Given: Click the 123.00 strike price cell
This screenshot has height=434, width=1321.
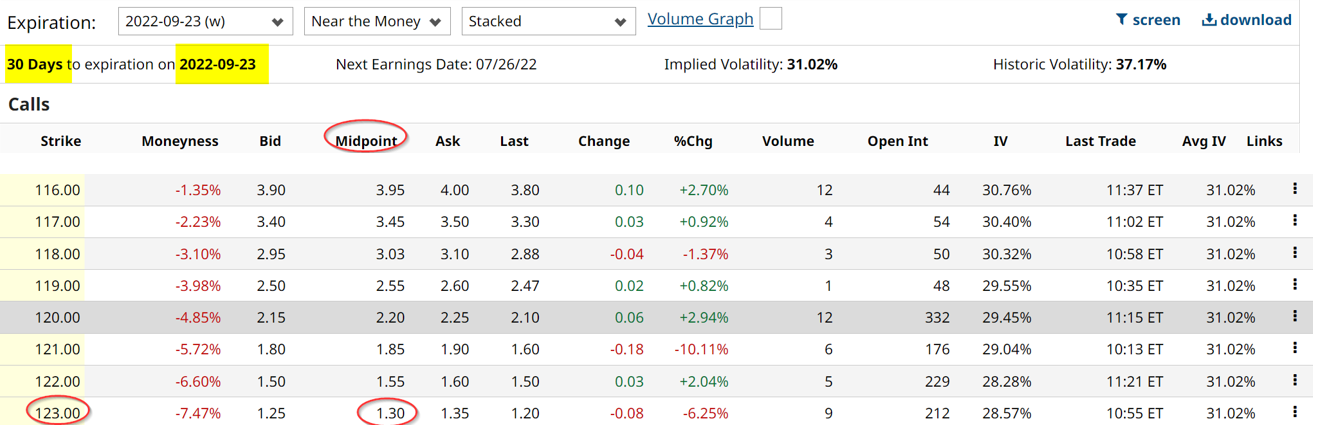Looking at the screenshot, I should [59, 413].
